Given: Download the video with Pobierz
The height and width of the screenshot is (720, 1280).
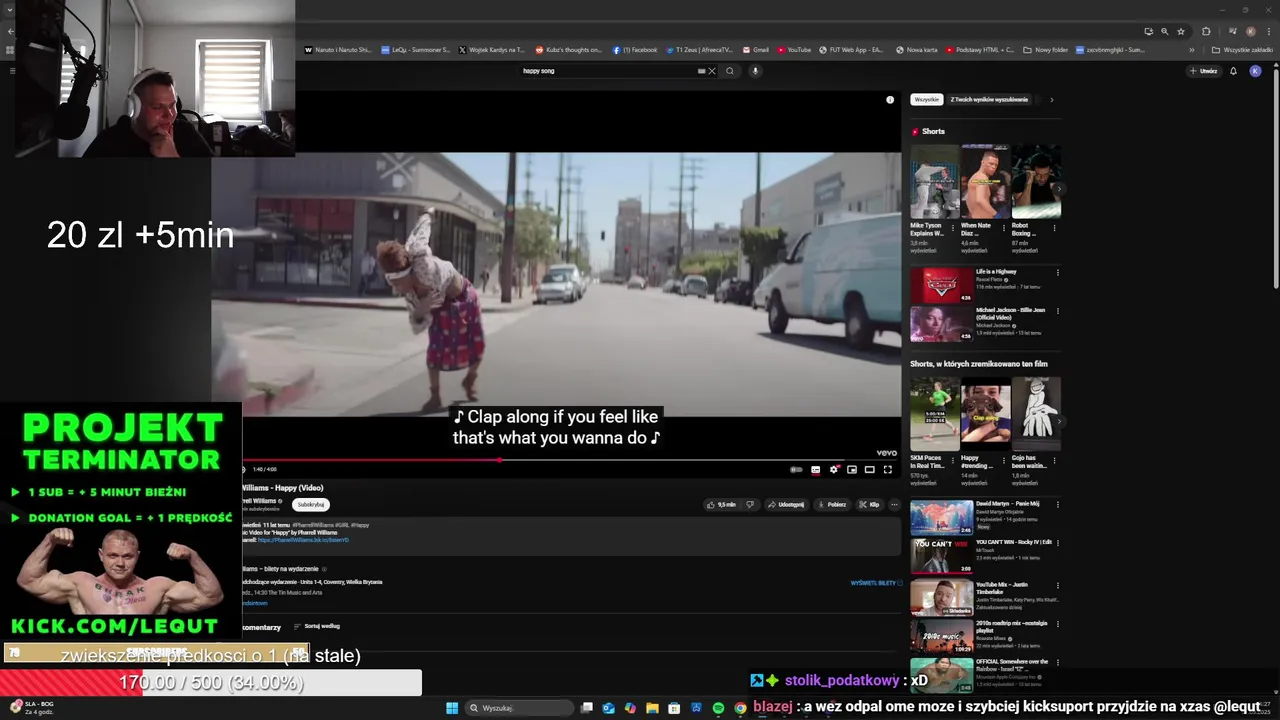Looking at the screenshot, I should pyautogui.click(x=832, y=505).
